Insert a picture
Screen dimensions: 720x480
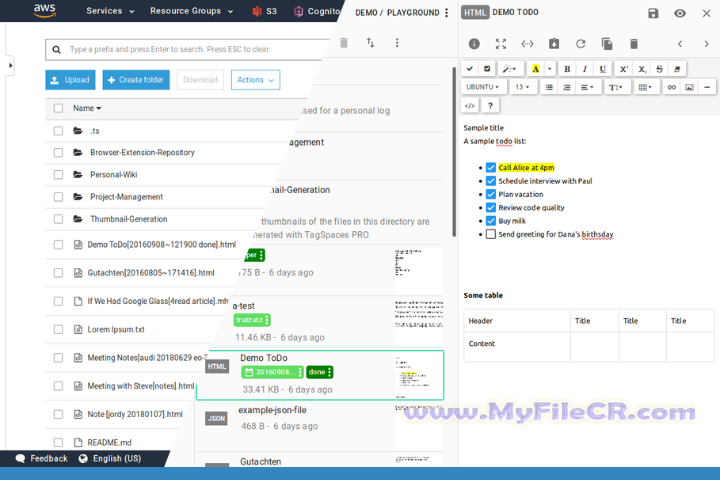689,87
